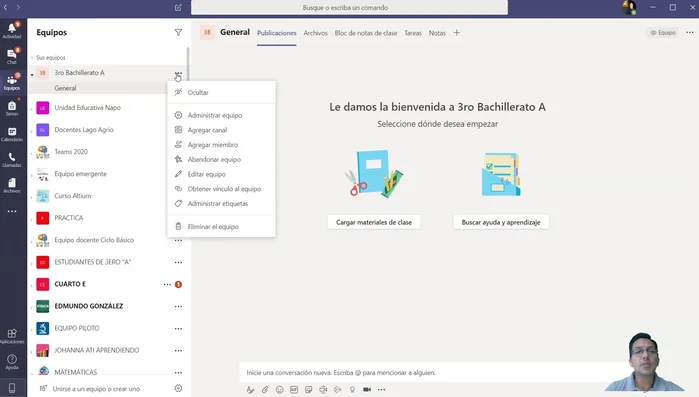The width and height of the screenshot is (699, 397).
Task: Insert a sticker in the message
Action: click(x=308, y=390)
